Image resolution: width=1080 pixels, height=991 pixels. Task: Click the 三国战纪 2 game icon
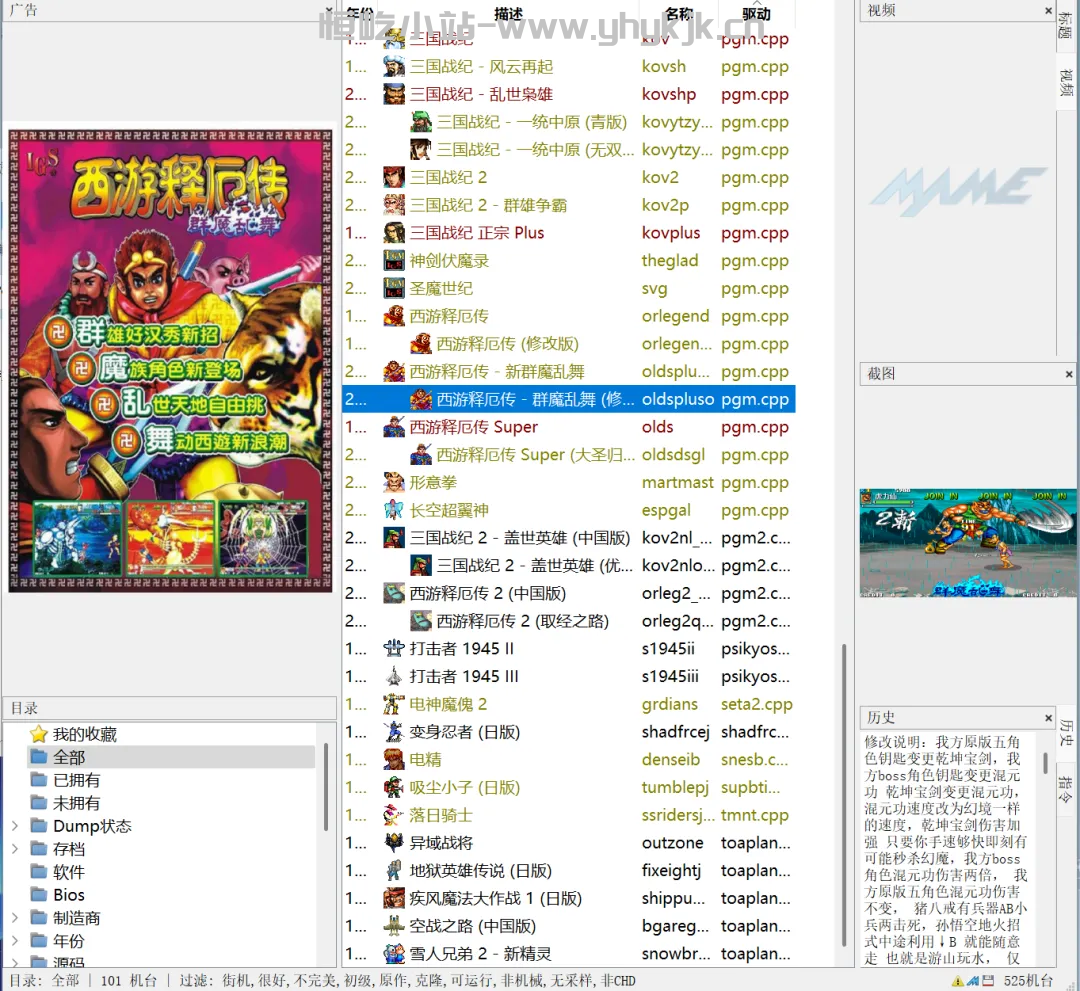pyautogui.click(x=394, y=178)
